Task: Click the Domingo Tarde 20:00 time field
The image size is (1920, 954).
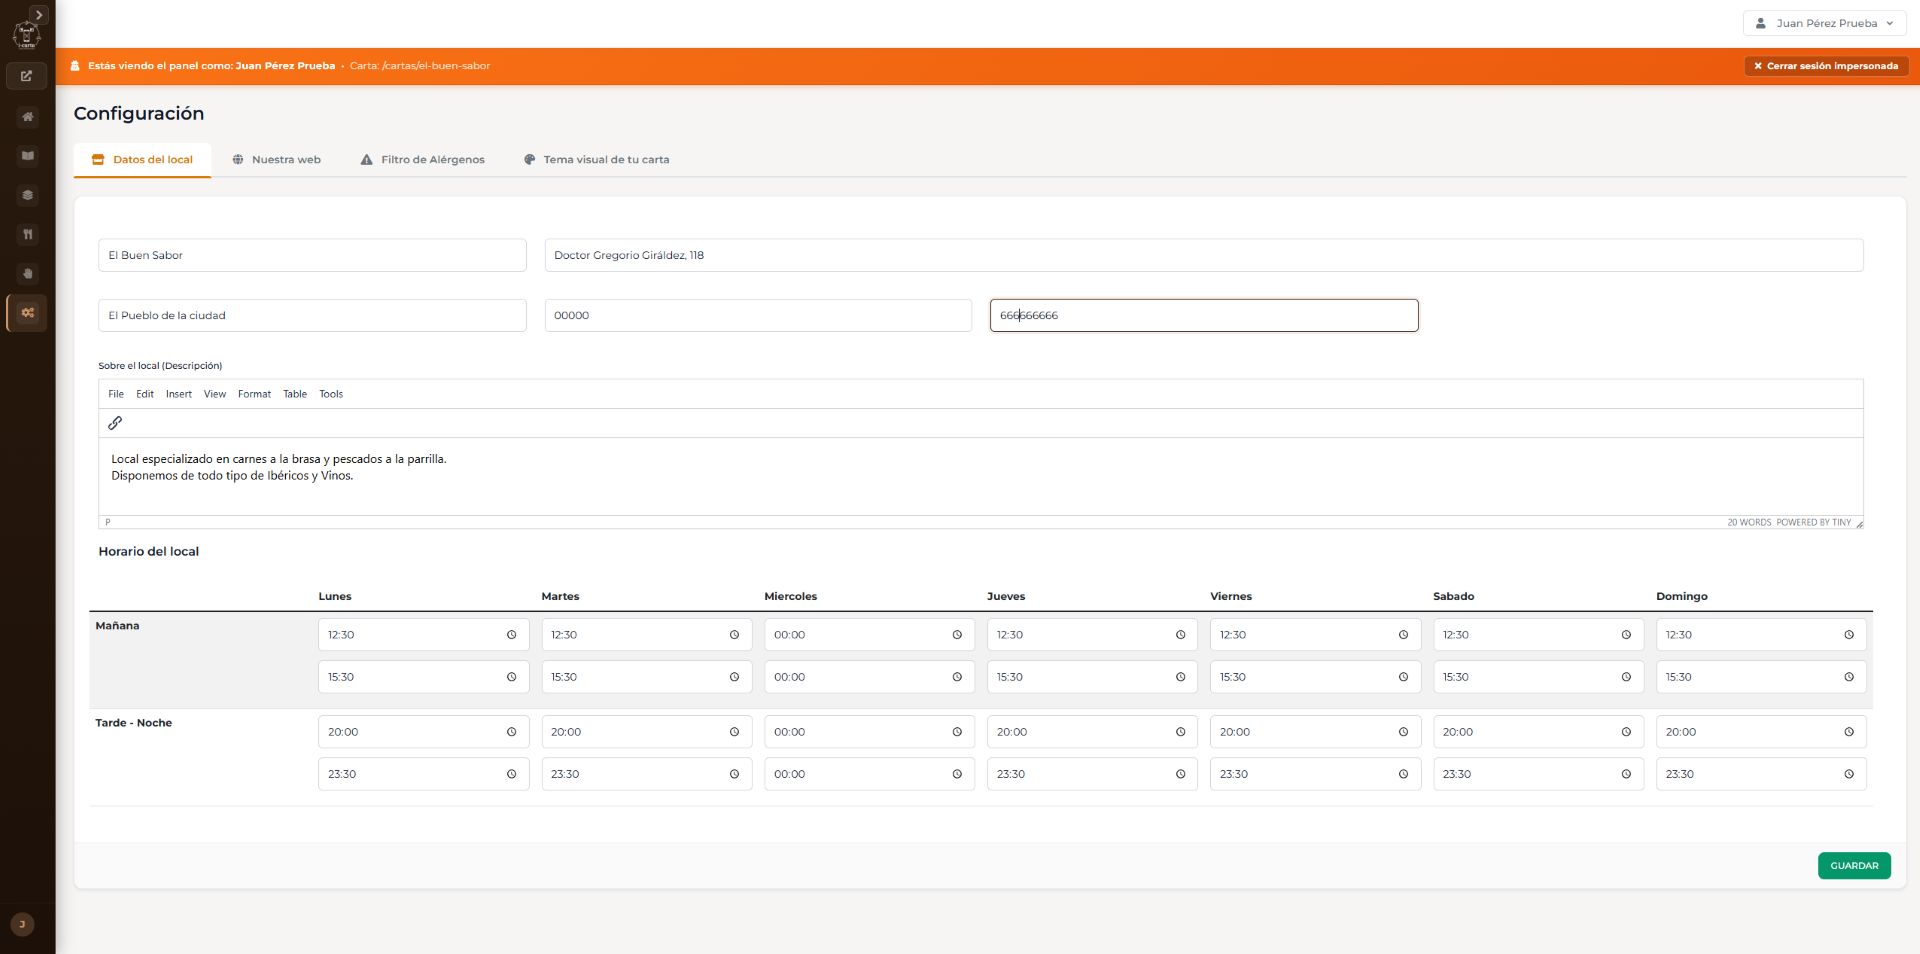Action: [1761, 732]
